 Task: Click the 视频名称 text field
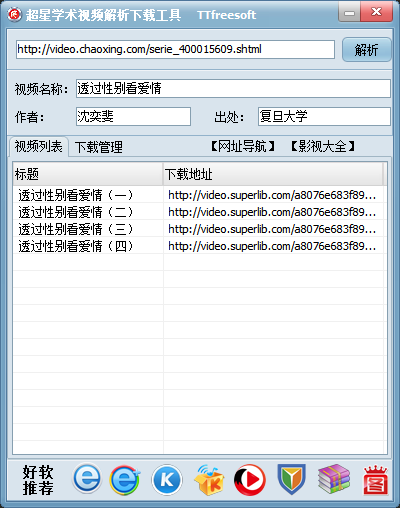point(233,89)
